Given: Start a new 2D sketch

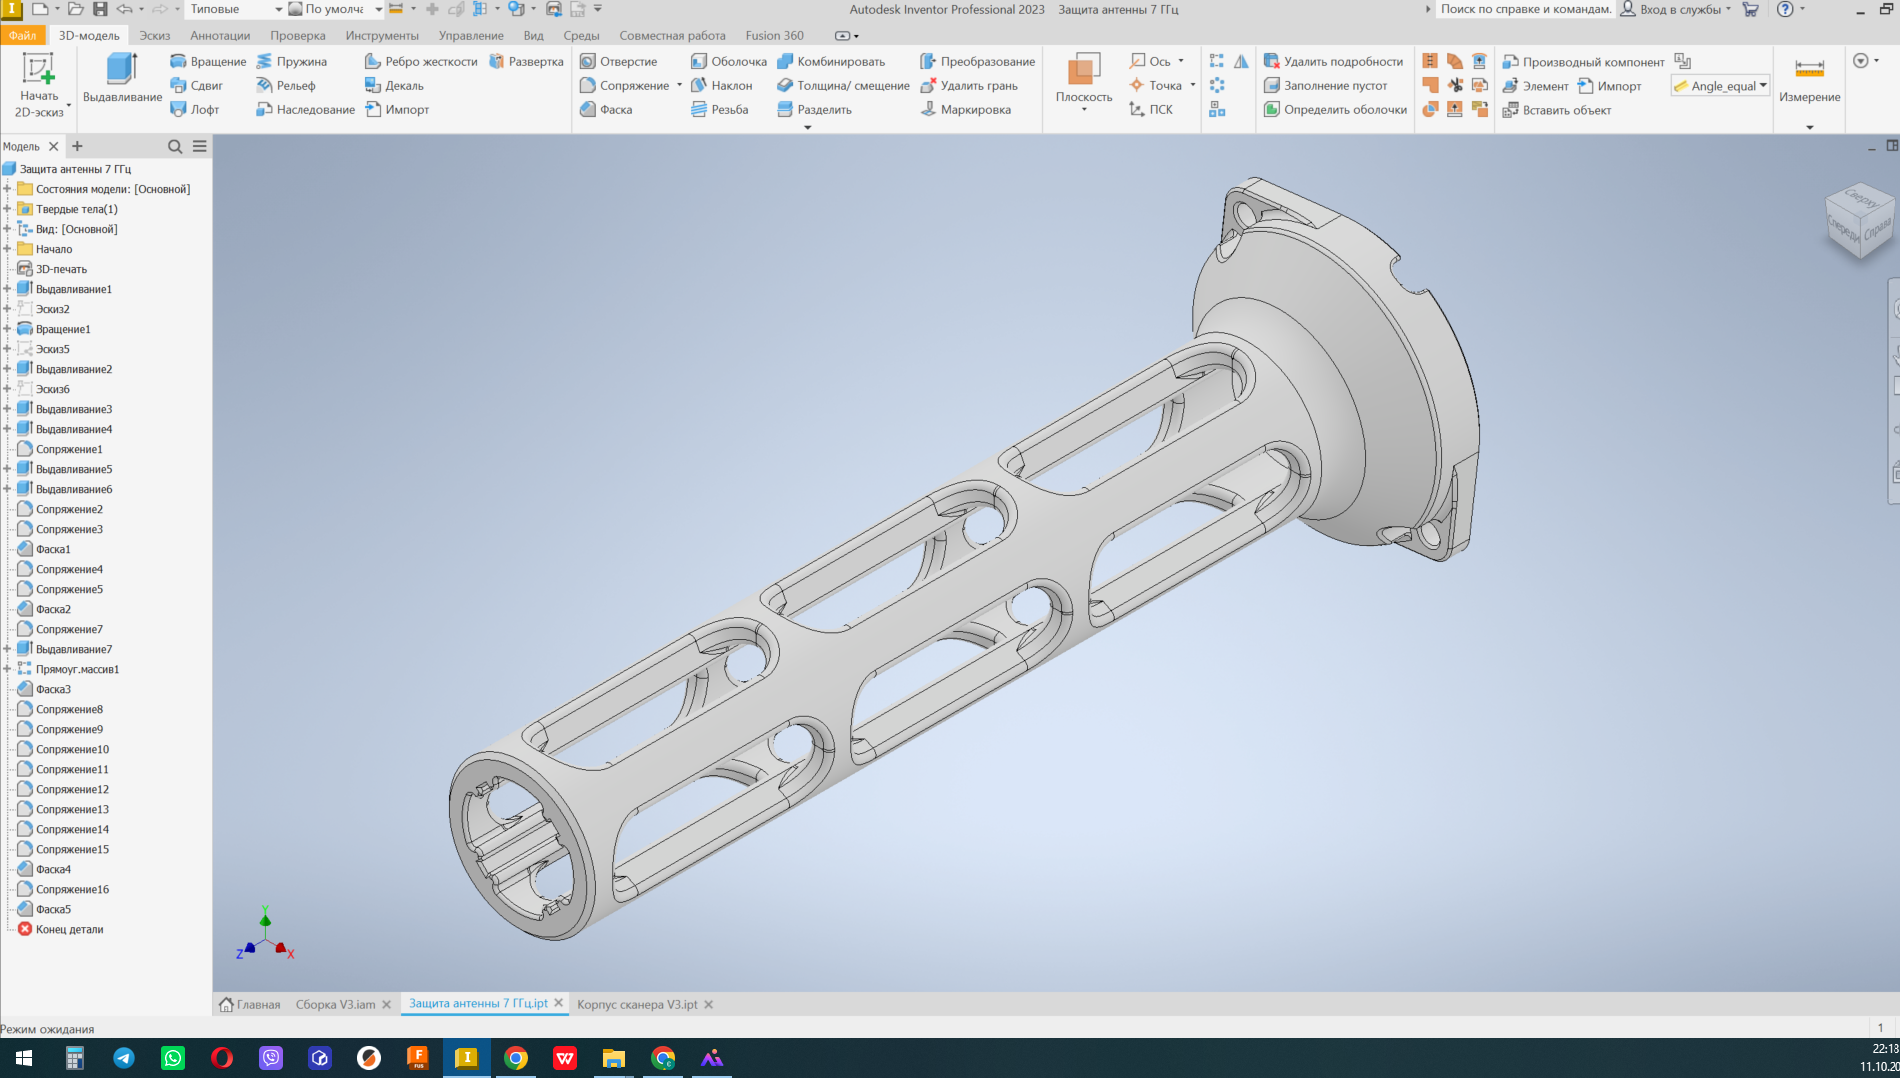Looking at the screenshot, I should 39,85.
